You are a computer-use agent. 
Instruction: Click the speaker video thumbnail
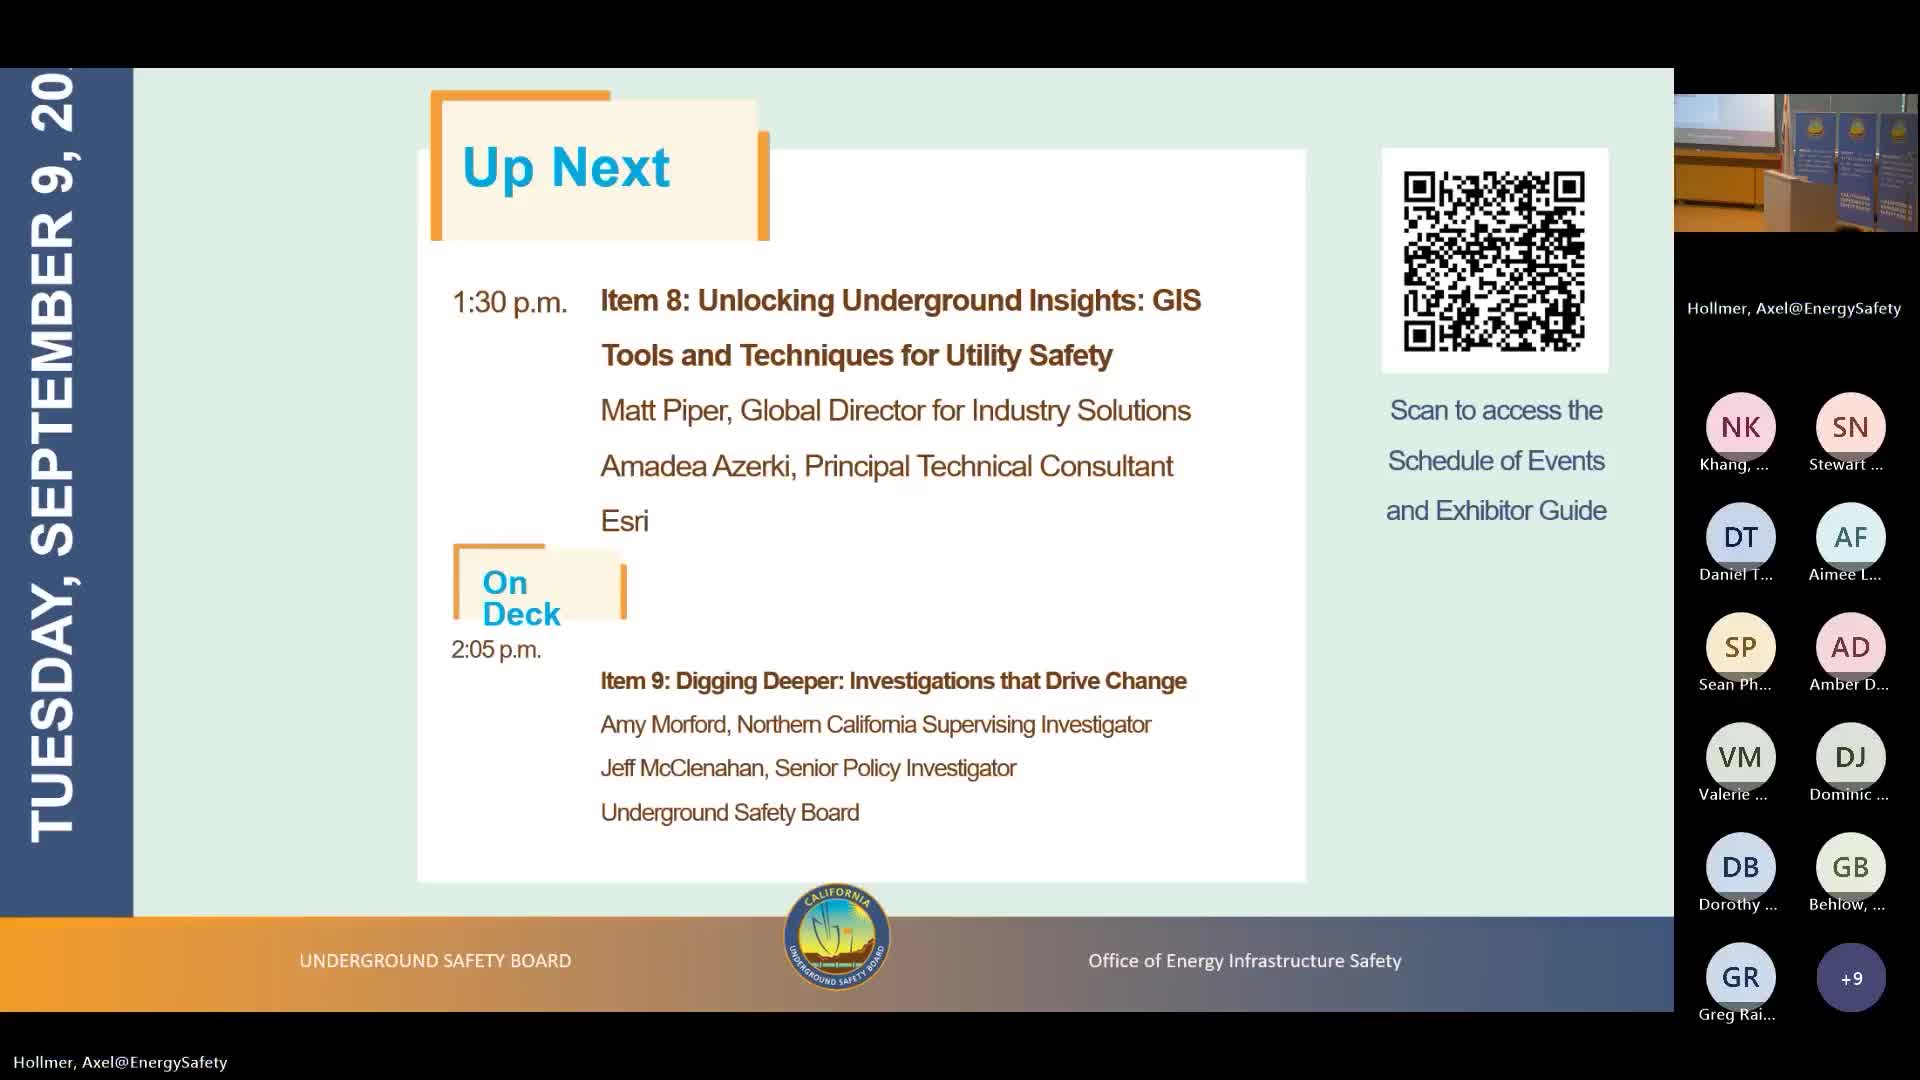point(1796,163)
